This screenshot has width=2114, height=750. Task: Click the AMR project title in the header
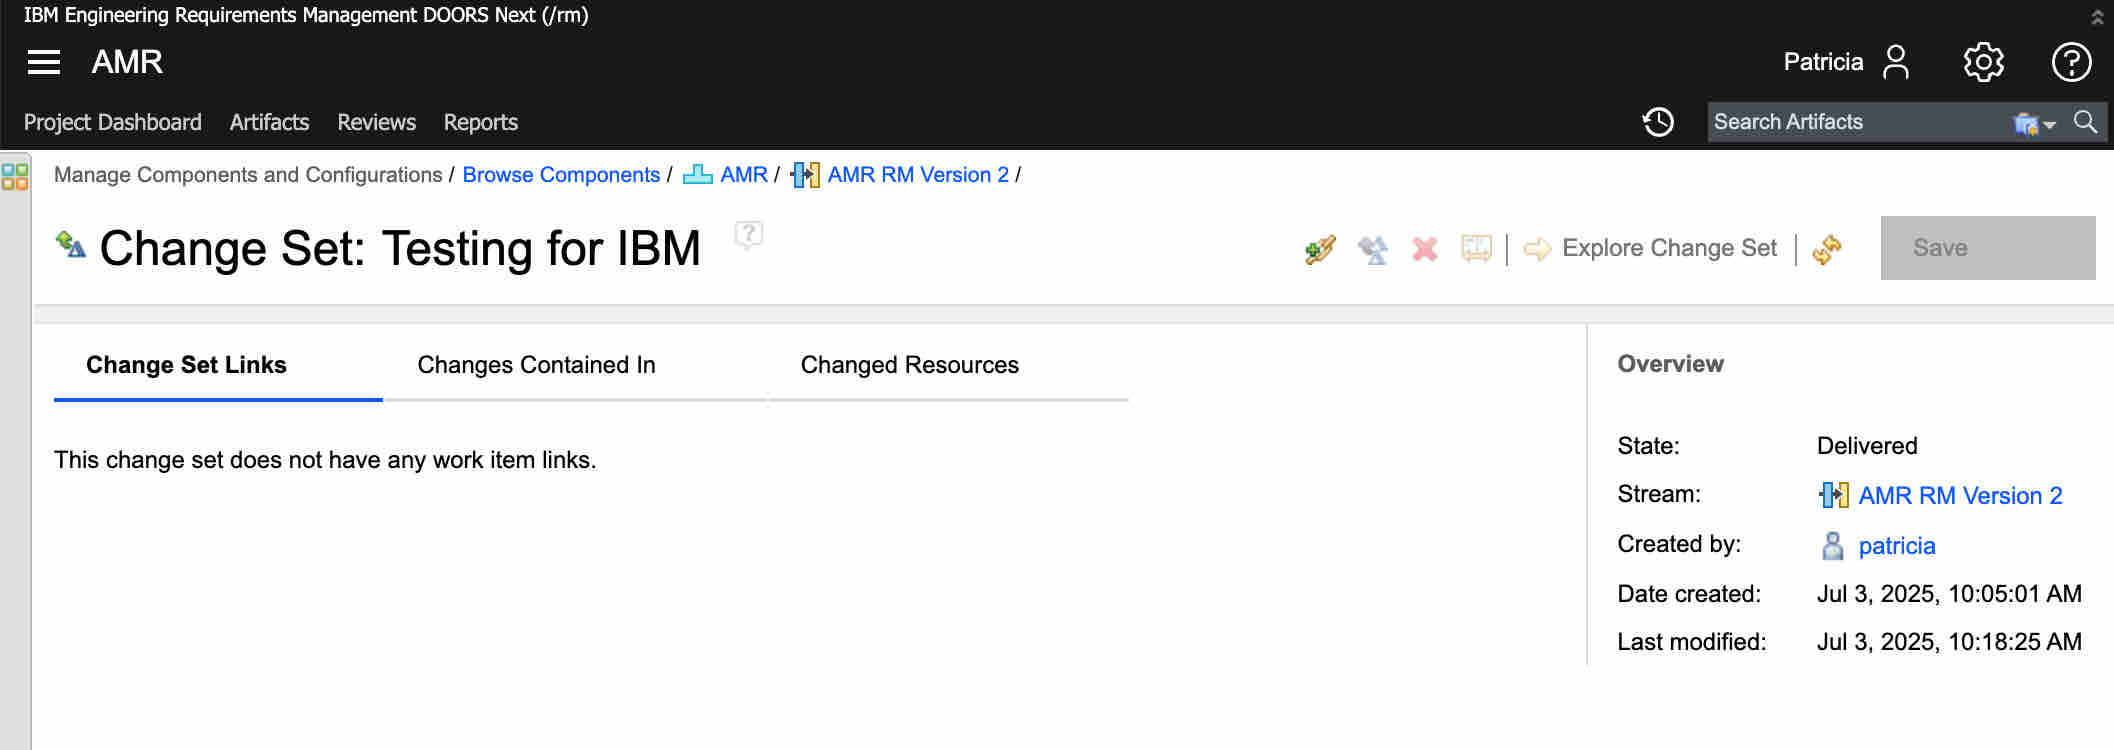click(x=127, y=62)
